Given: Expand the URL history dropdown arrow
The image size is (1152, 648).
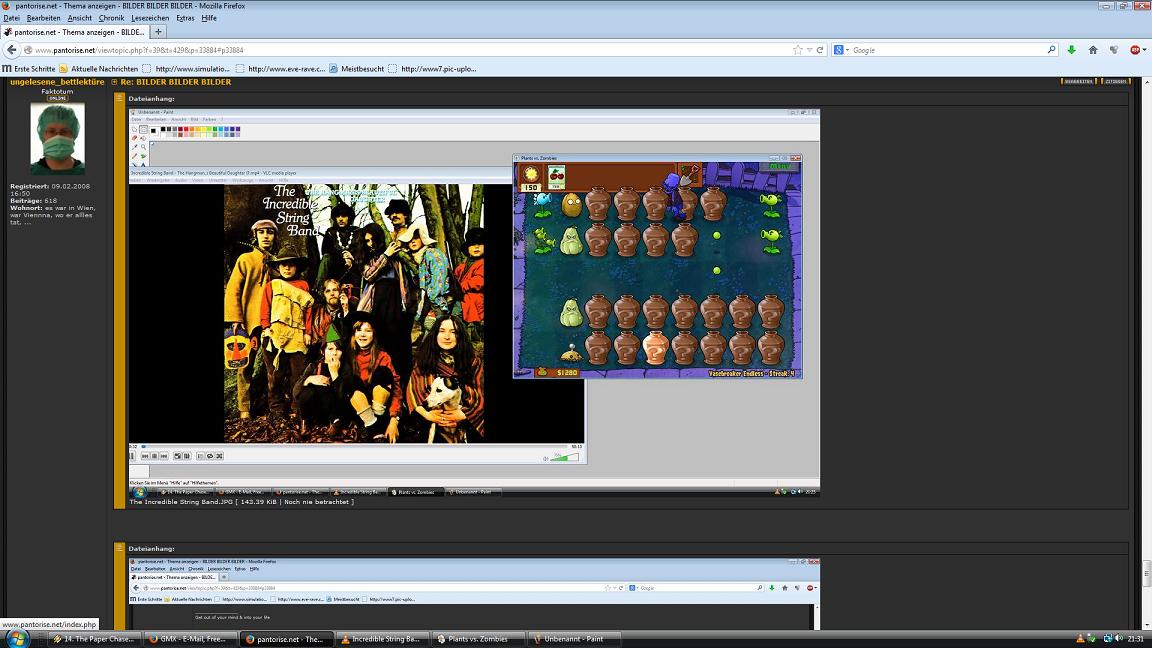Looking at the screenshot, I should [809, 50].
